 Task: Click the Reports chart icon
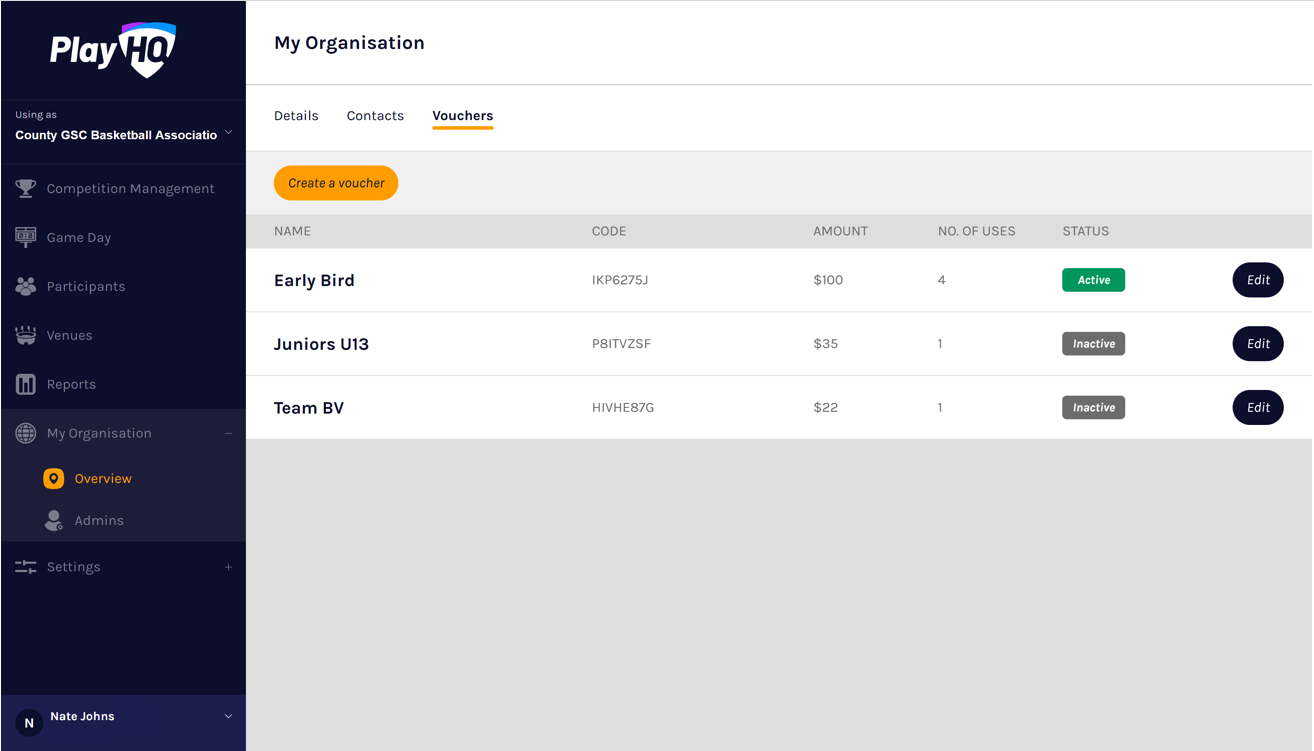click(x=26, y=385)
